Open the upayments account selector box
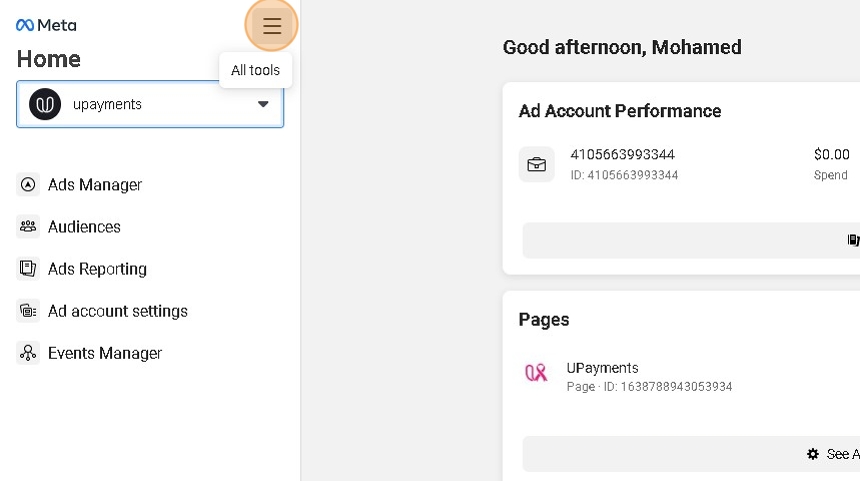Image resolution: width=860 pixels, height=481 pixels. (x=150, y=104)
